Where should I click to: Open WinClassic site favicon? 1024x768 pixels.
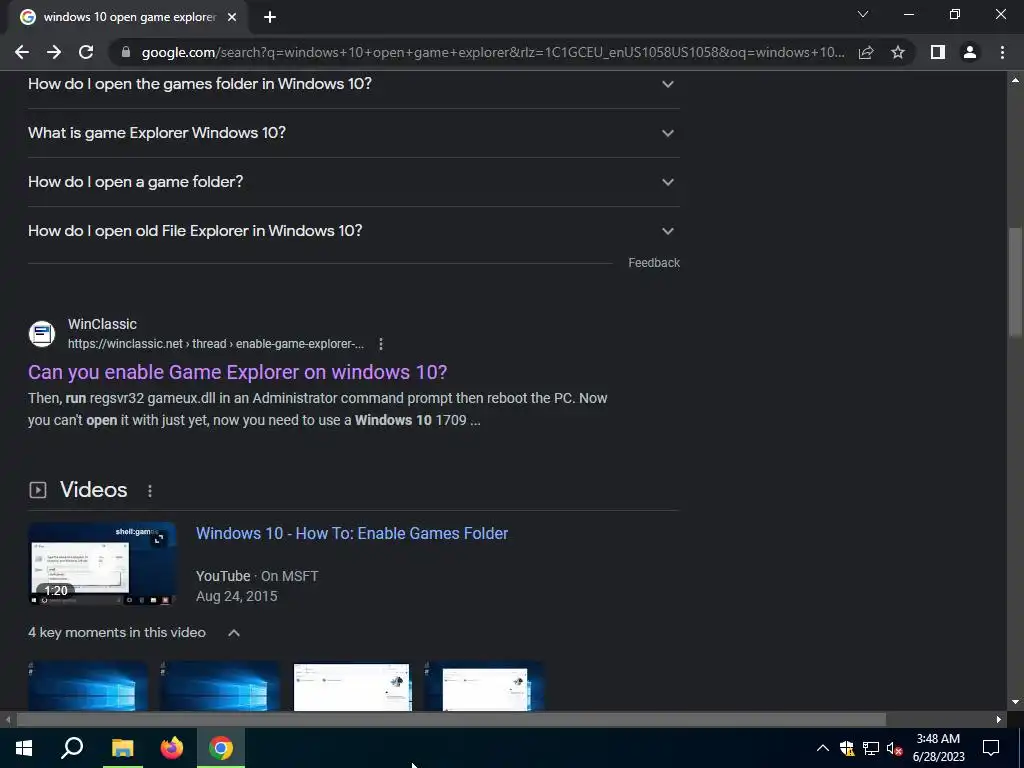tap(42, 334)
